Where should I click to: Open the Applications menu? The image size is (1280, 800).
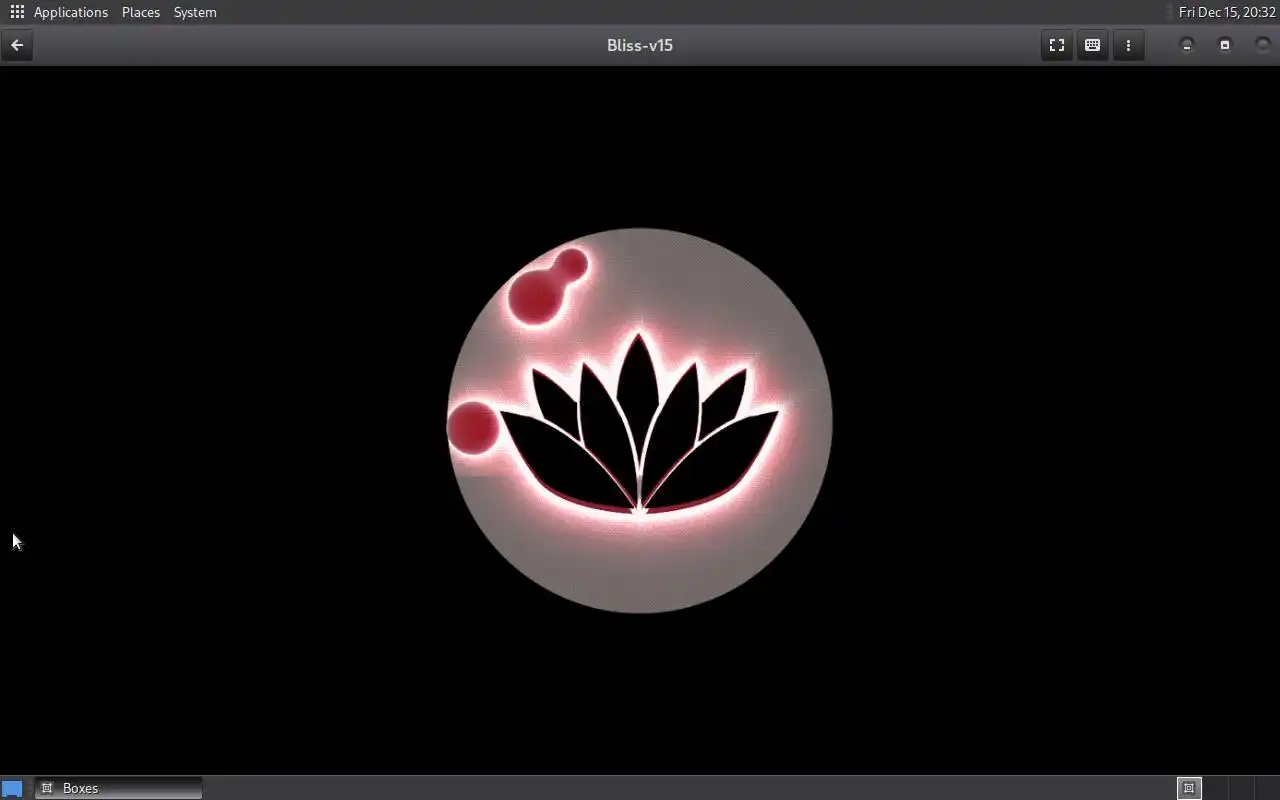tap(70, 12)
